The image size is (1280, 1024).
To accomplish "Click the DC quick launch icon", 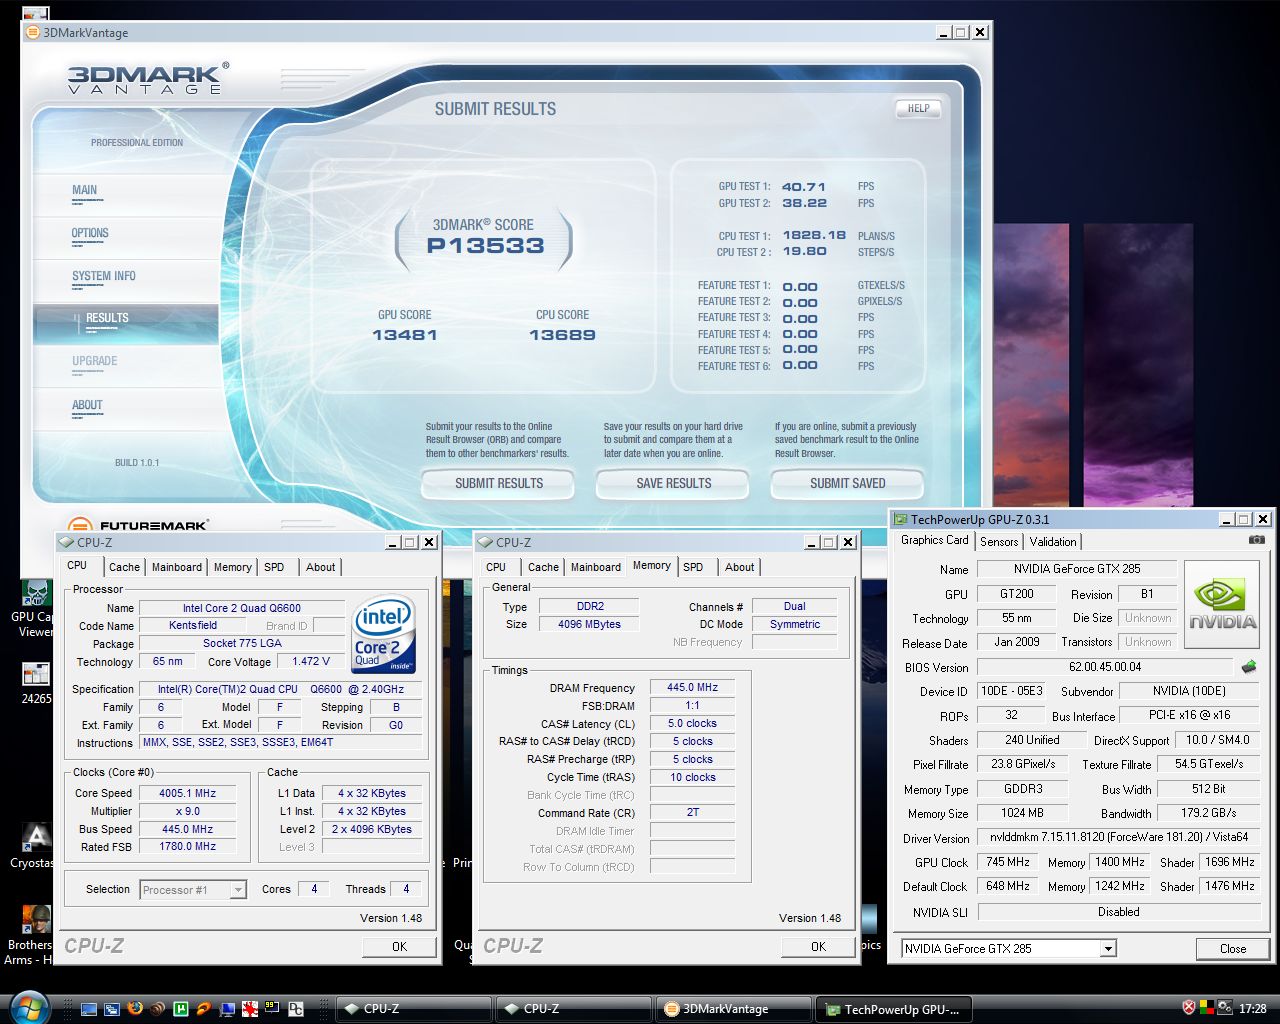I will tap(296, 1009).
